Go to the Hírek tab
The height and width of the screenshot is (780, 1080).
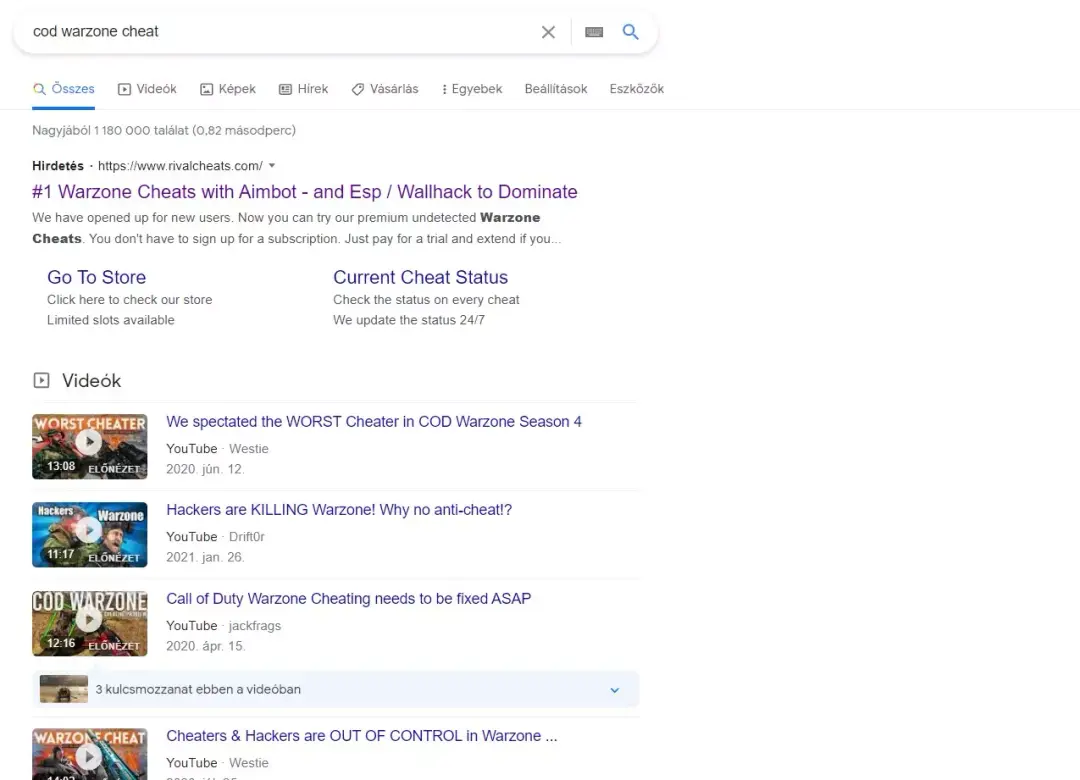pos(304,89)
